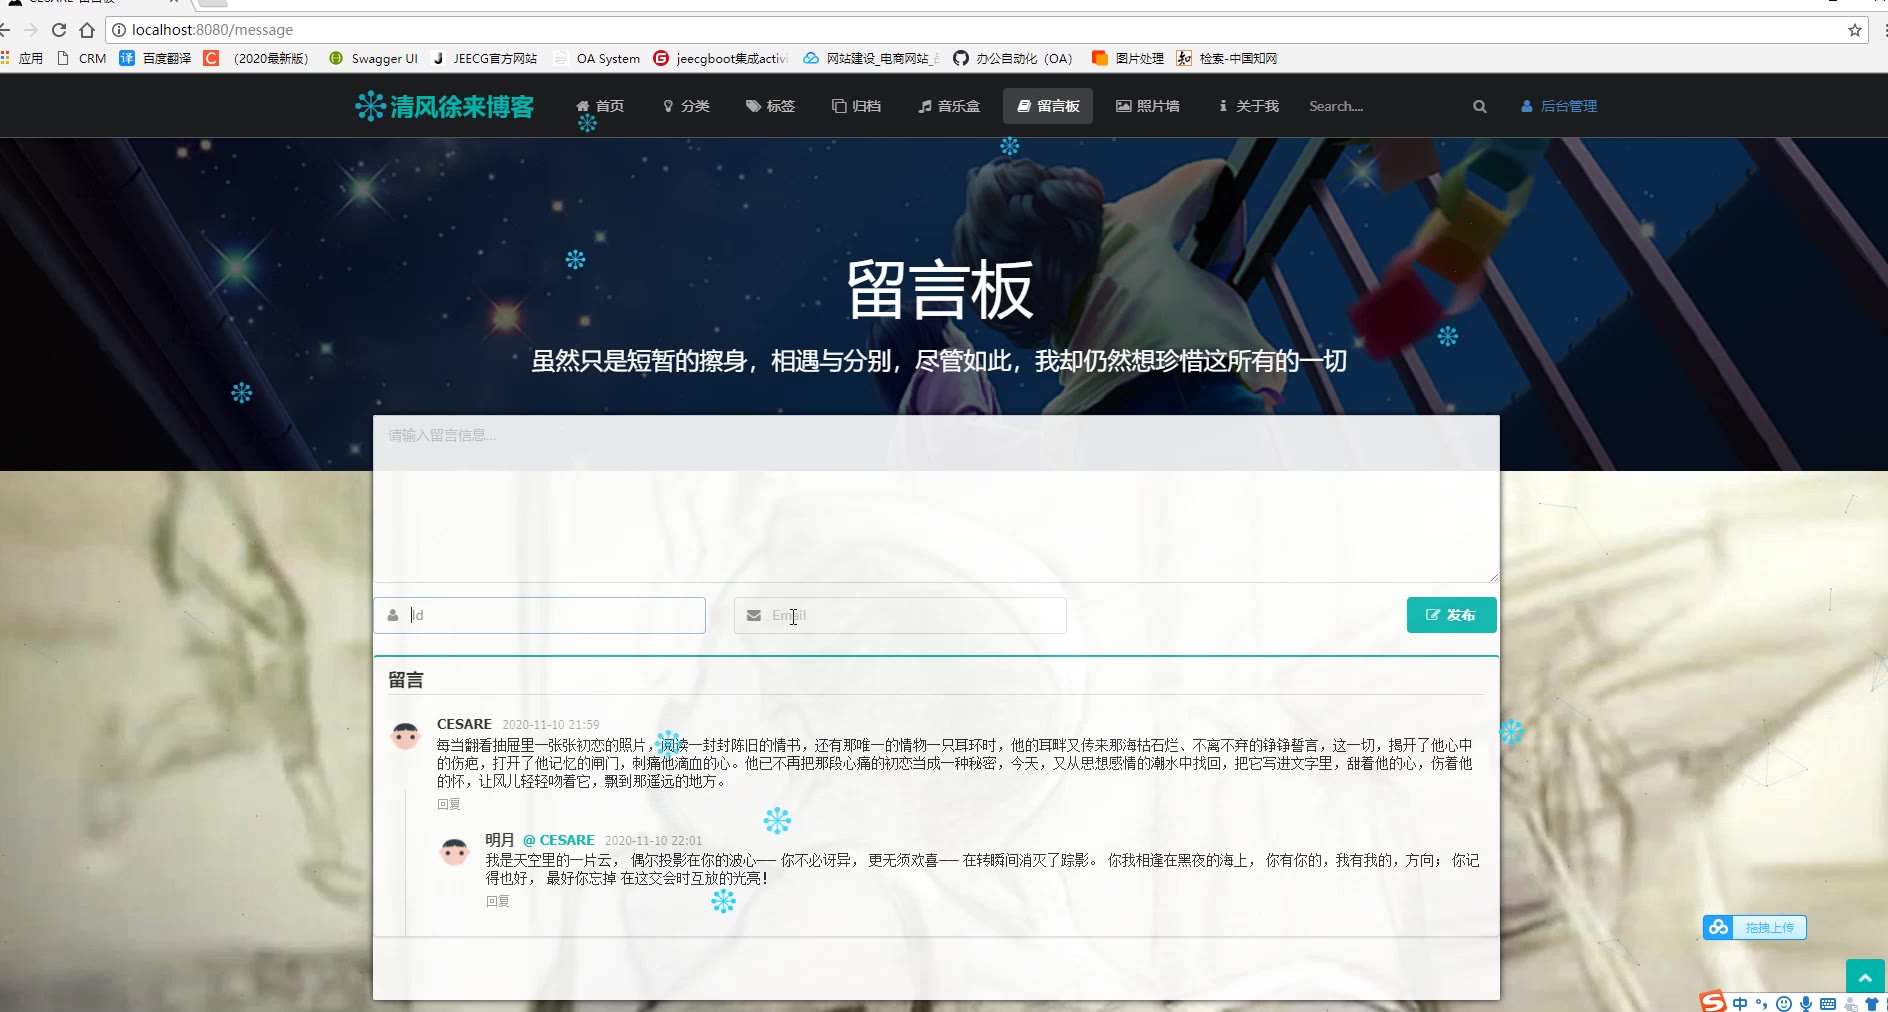This screenshot has height=1012, width=1888.
Task: Toggle Sogou 中 Chinese/English input mode
Action: [x=1741, y=1004]
